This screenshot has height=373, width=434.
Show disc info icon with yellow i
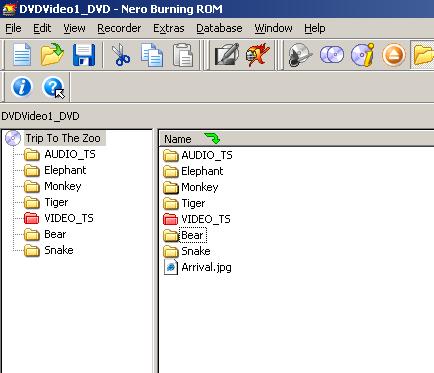(x=363, y=55)
